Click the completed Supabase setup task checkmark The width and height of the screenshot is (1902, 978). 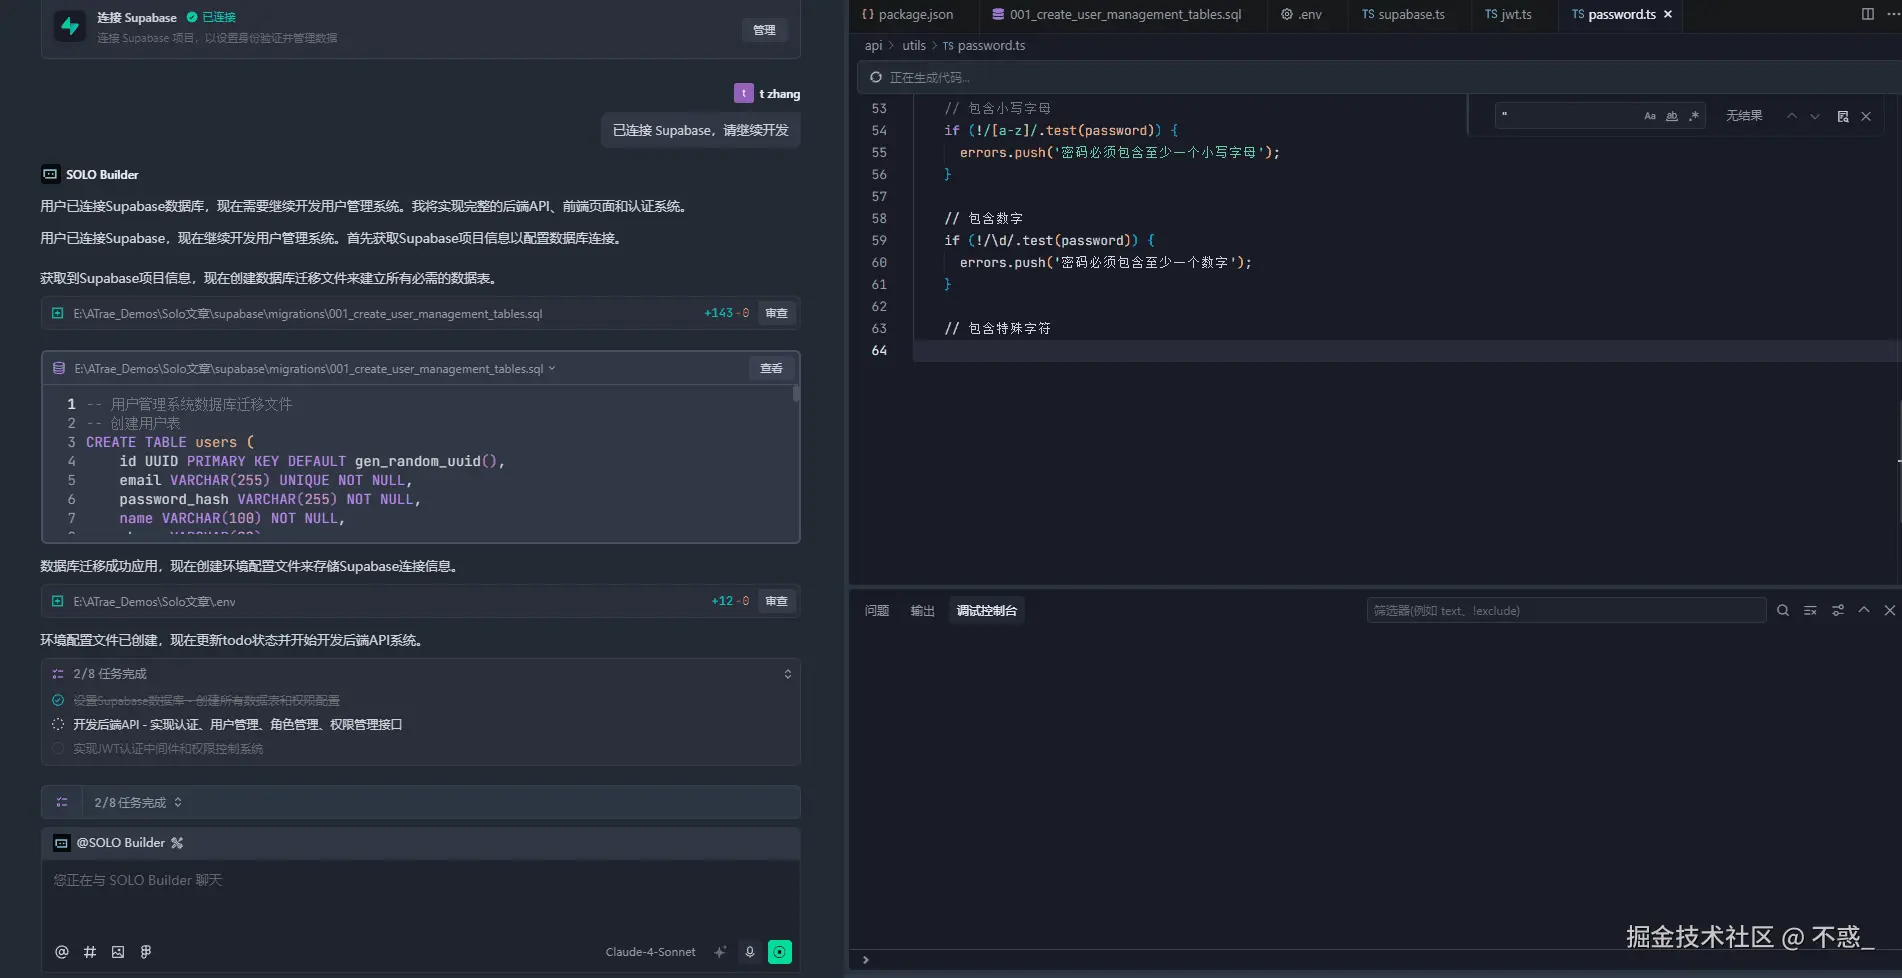coord(58,700)
